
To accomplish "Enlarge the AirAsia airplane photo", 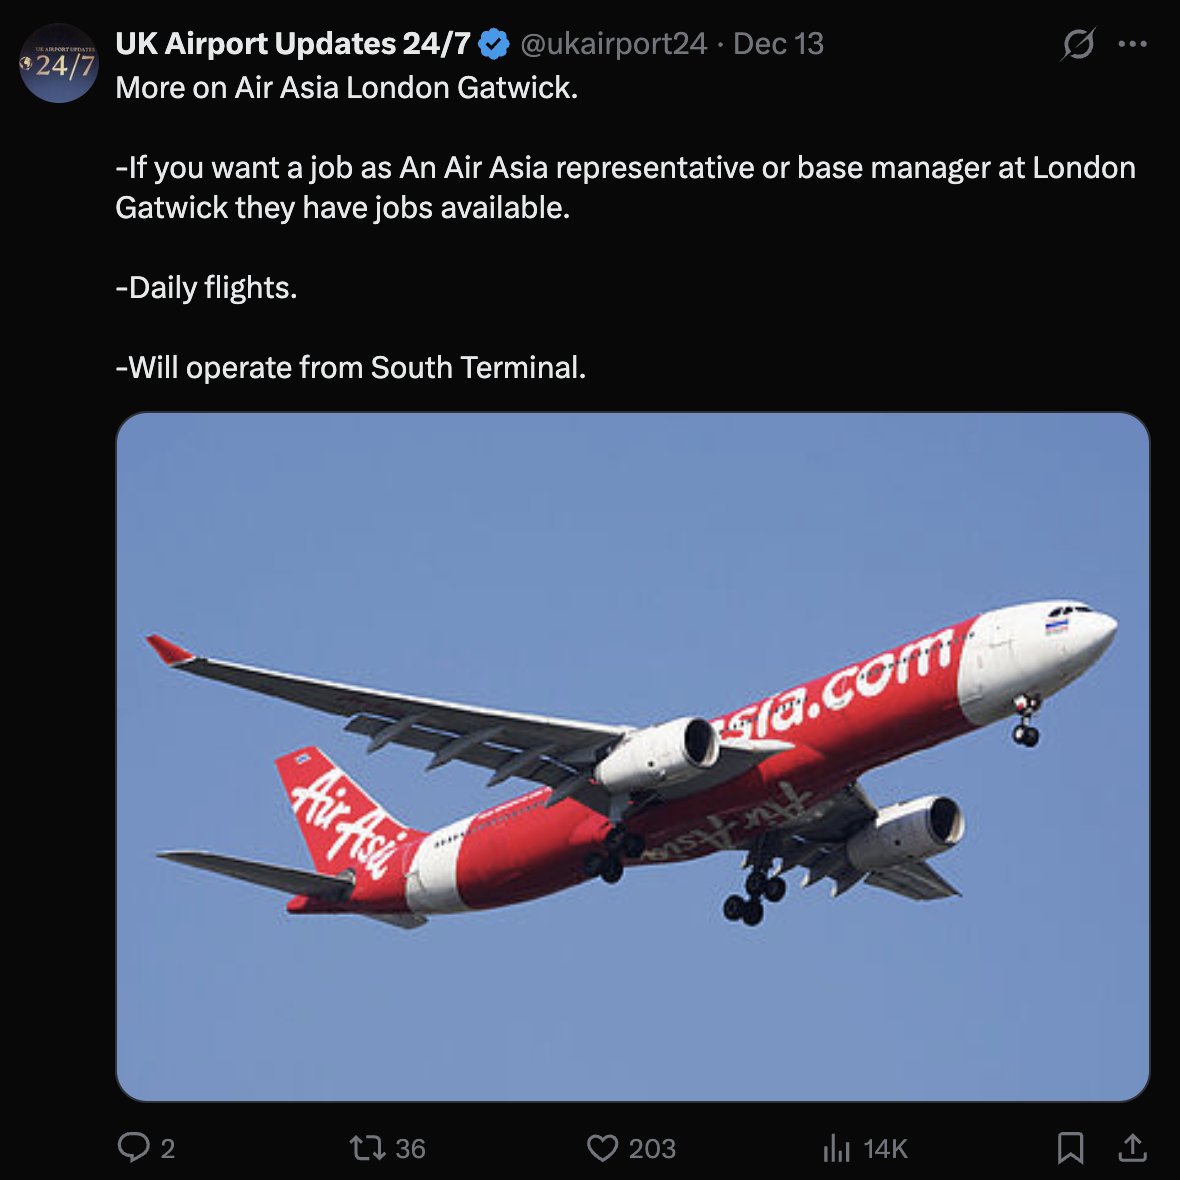I will click(x=632, y=756).
